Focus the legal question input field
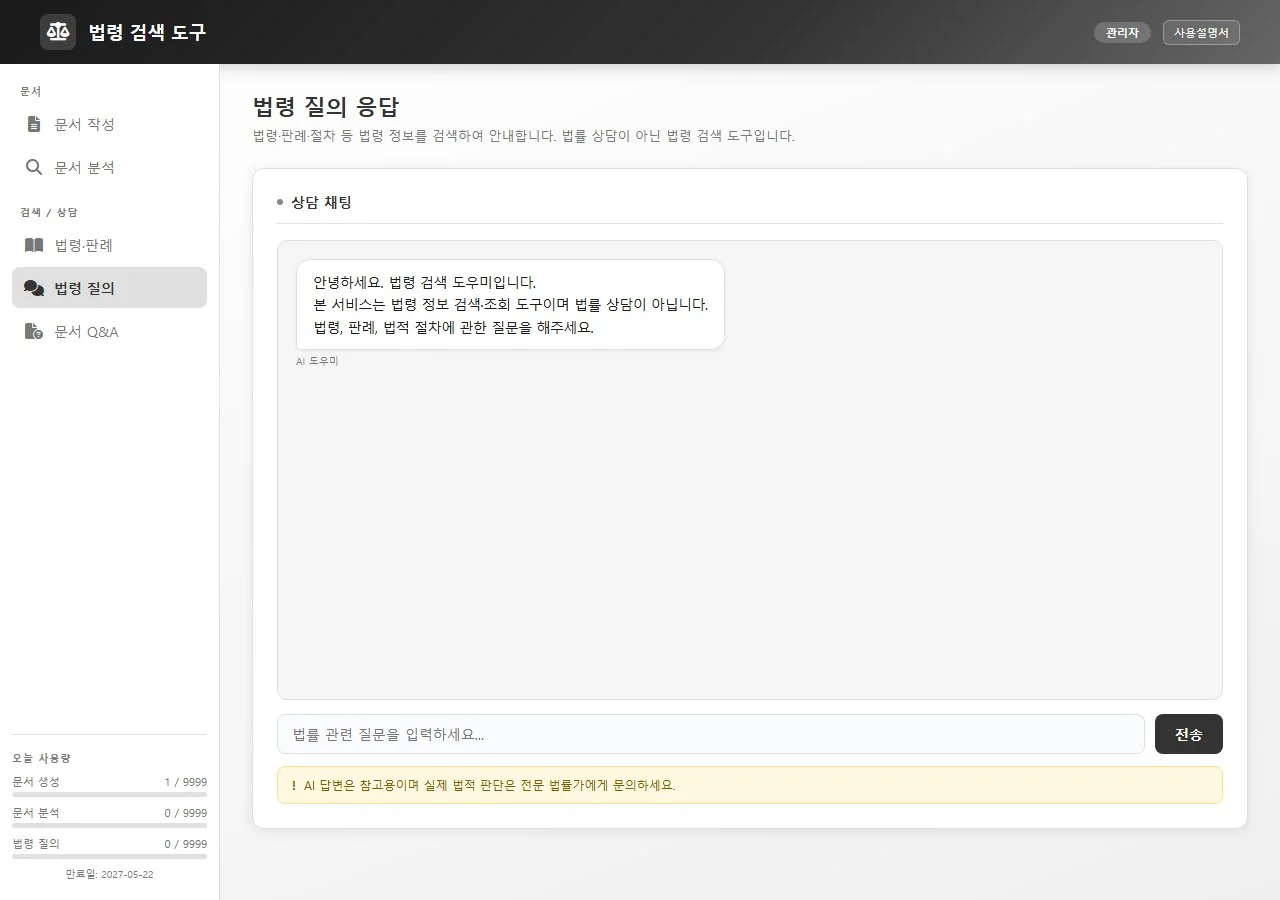This screenshot has width=1280, height=900. pyautogui.click(x=710, y=734)
